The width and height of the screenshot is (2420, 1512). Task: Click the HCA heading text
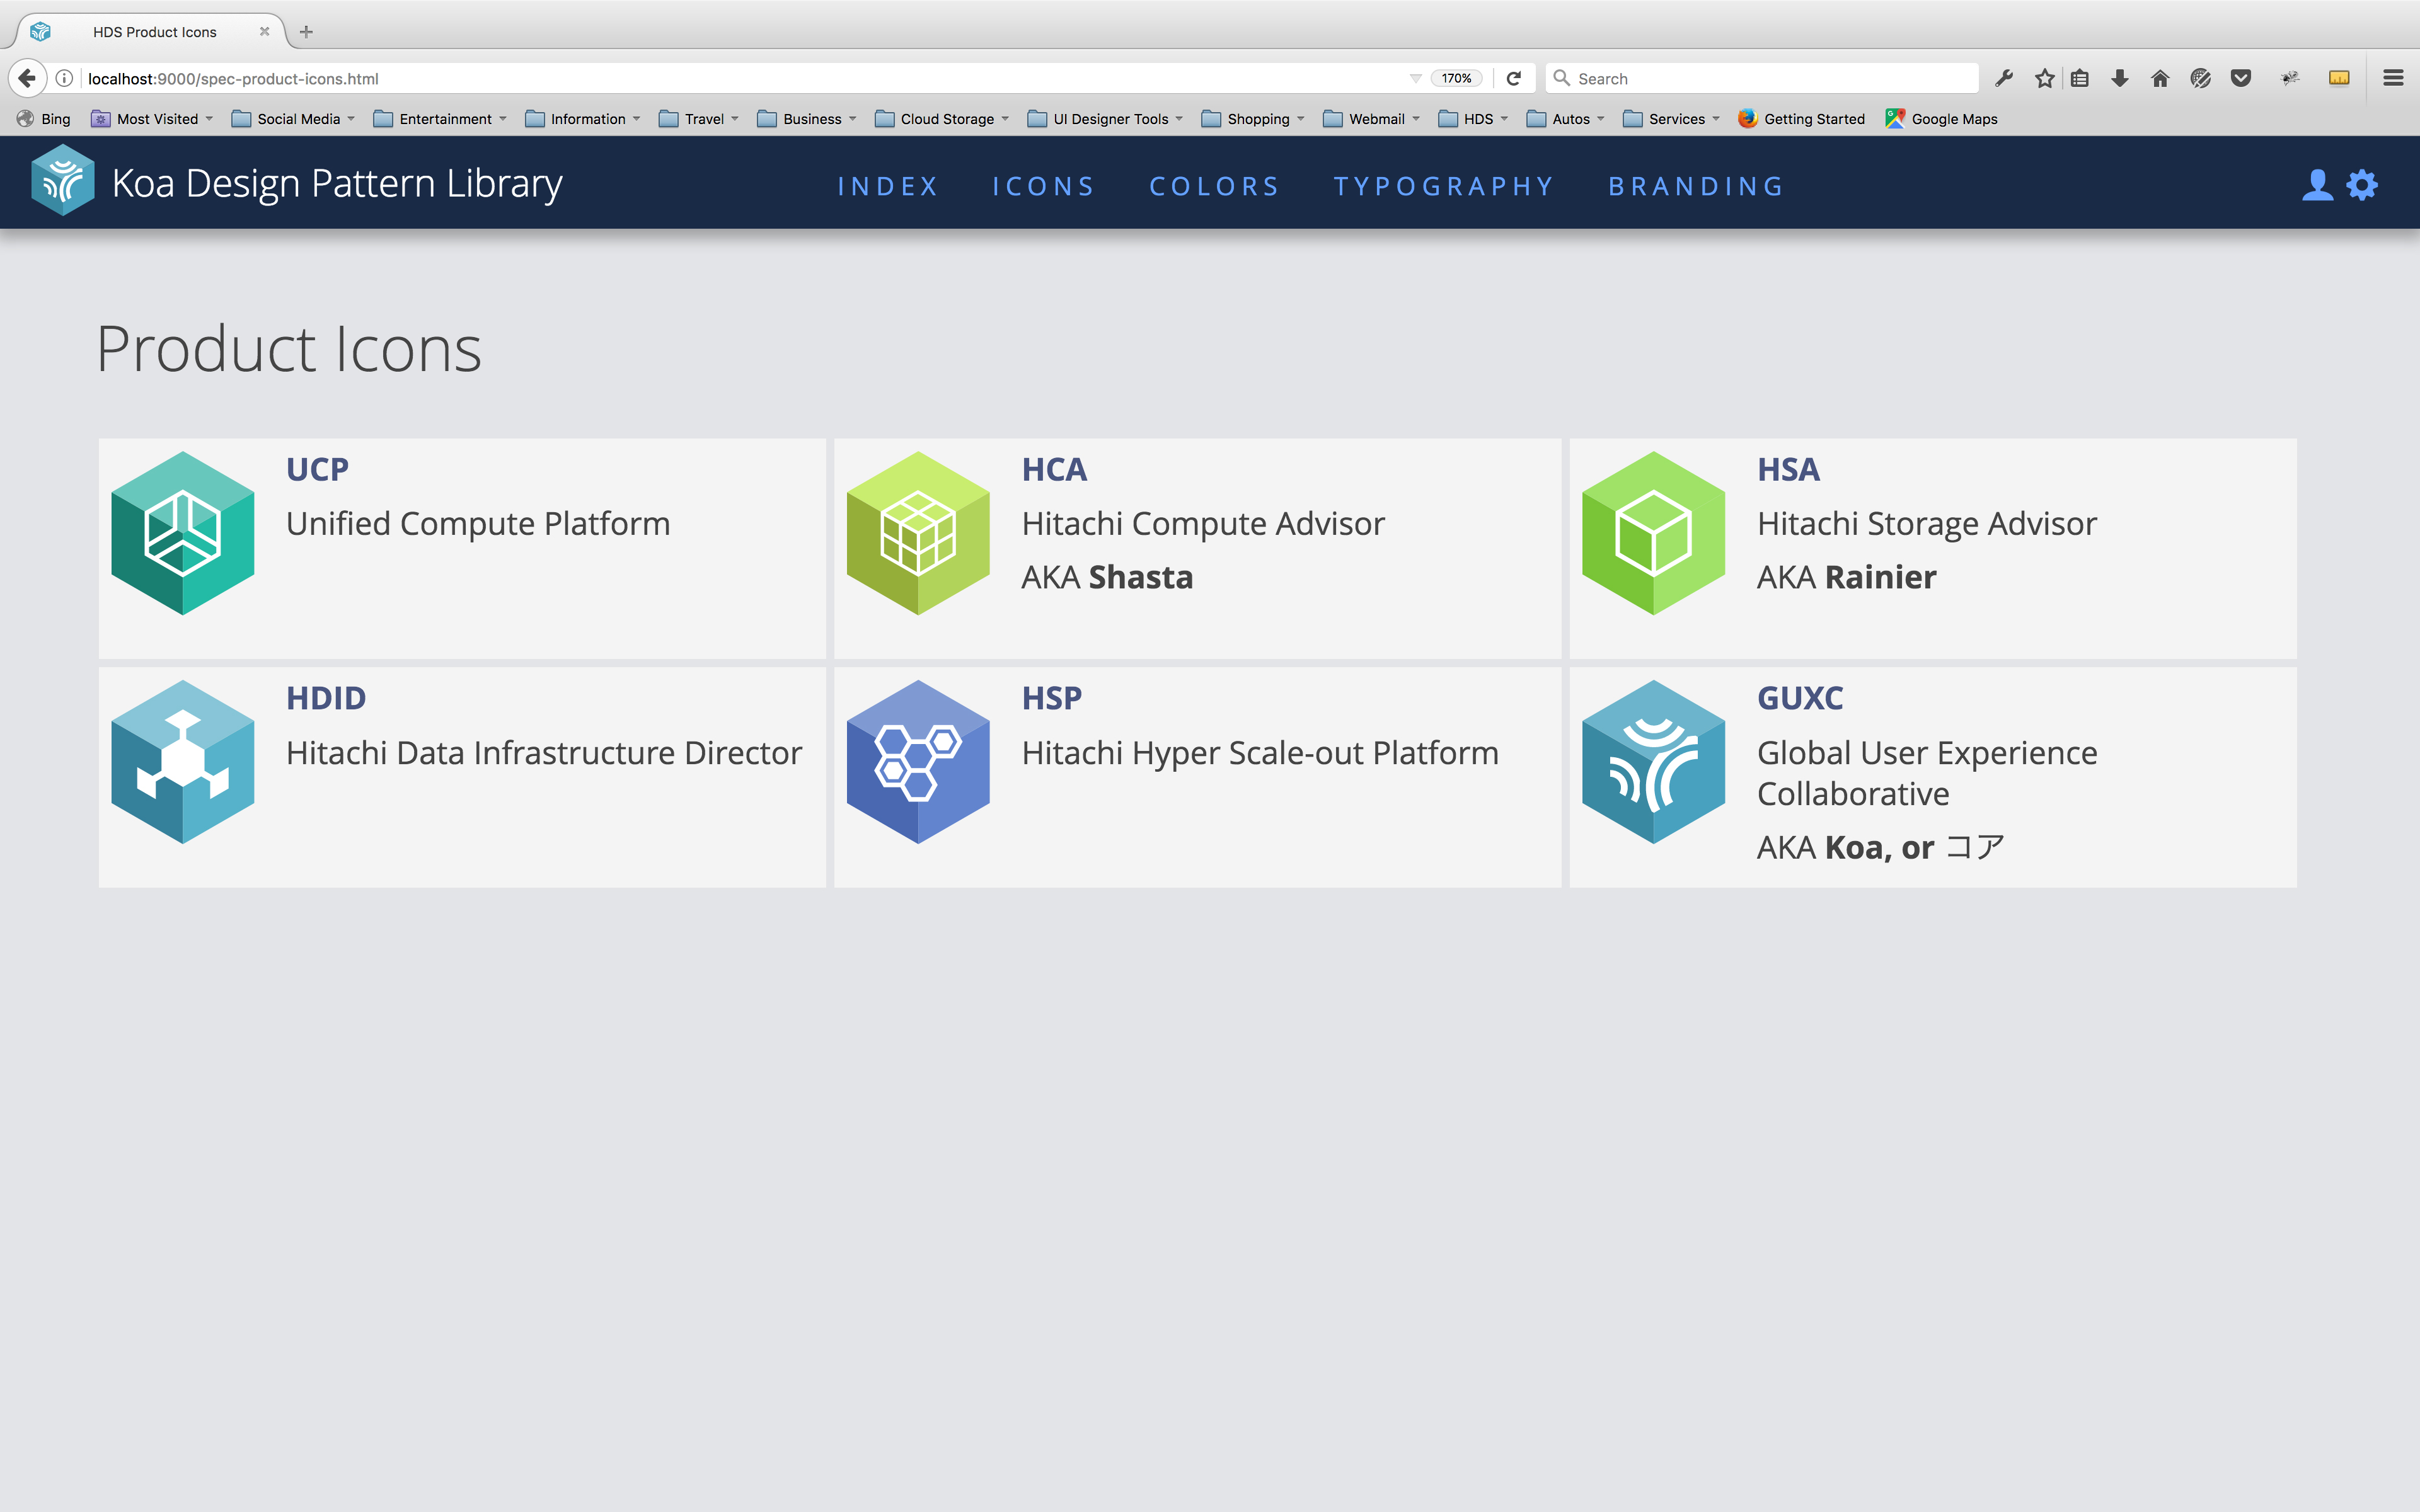pyautogui.click(x=1054, y=469)
